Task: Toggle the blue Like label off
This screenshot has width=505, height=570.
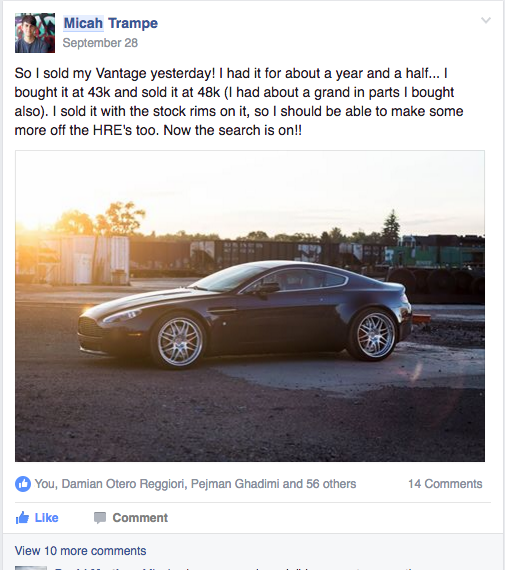Action: 47,518
